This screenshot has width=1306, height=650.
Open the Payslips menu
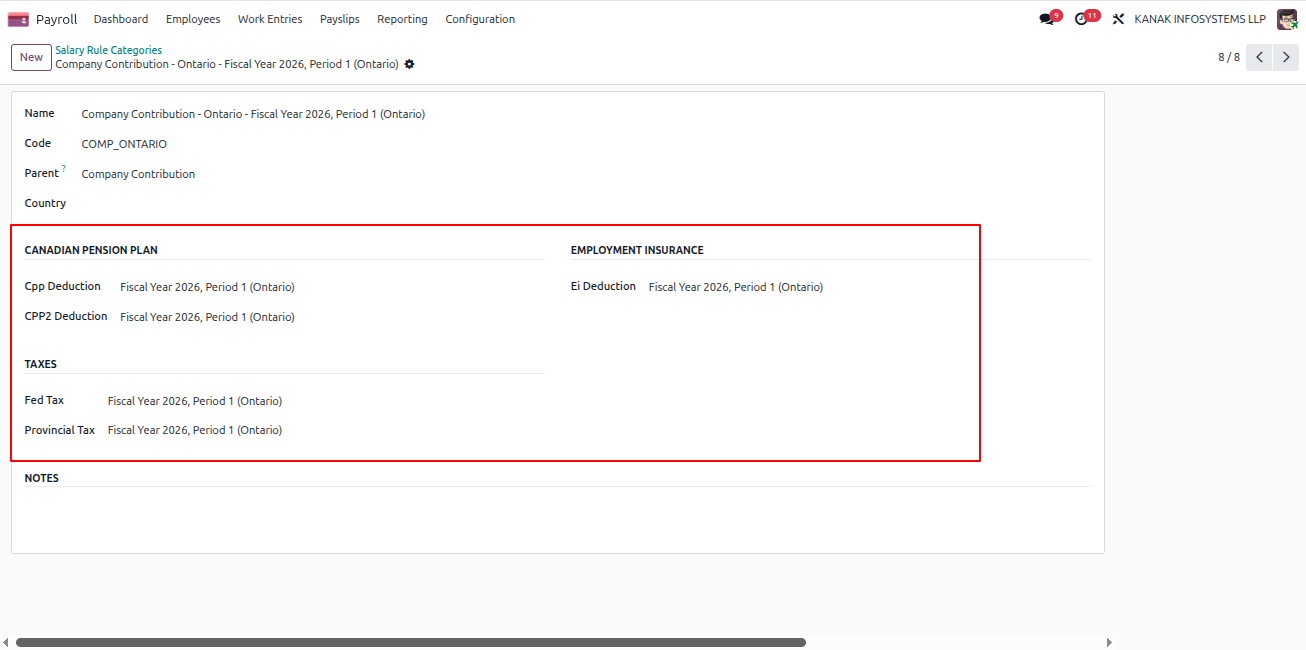pyautogui.click(x=340, y=19)
